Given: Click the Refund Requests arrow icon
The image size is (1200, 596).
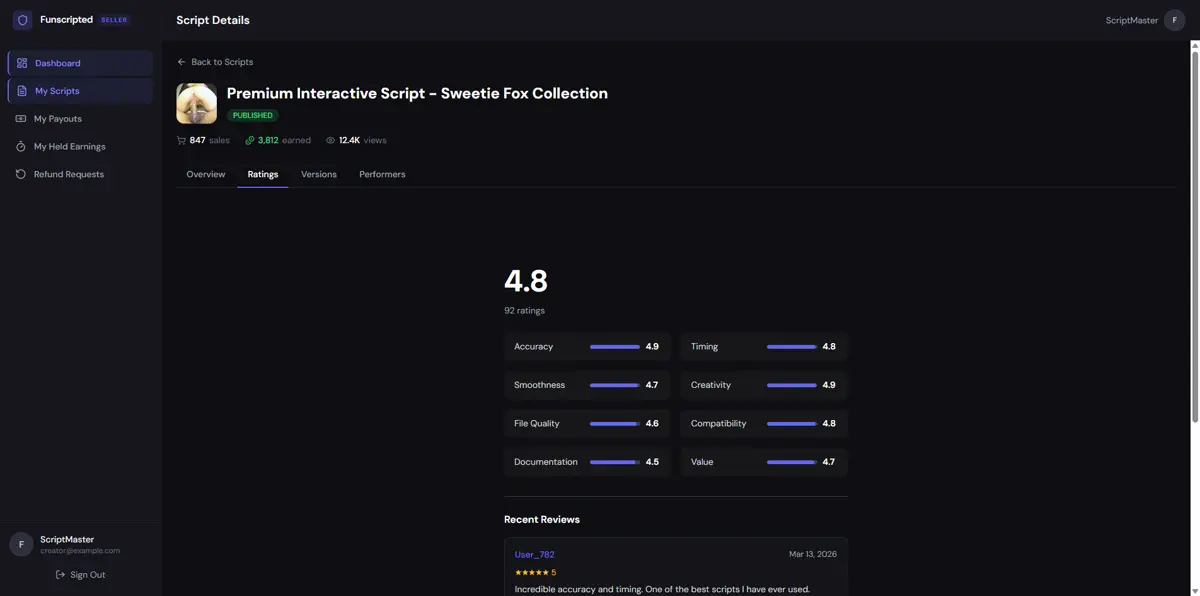Looking at the screenshot, I should tap(21, 174).
